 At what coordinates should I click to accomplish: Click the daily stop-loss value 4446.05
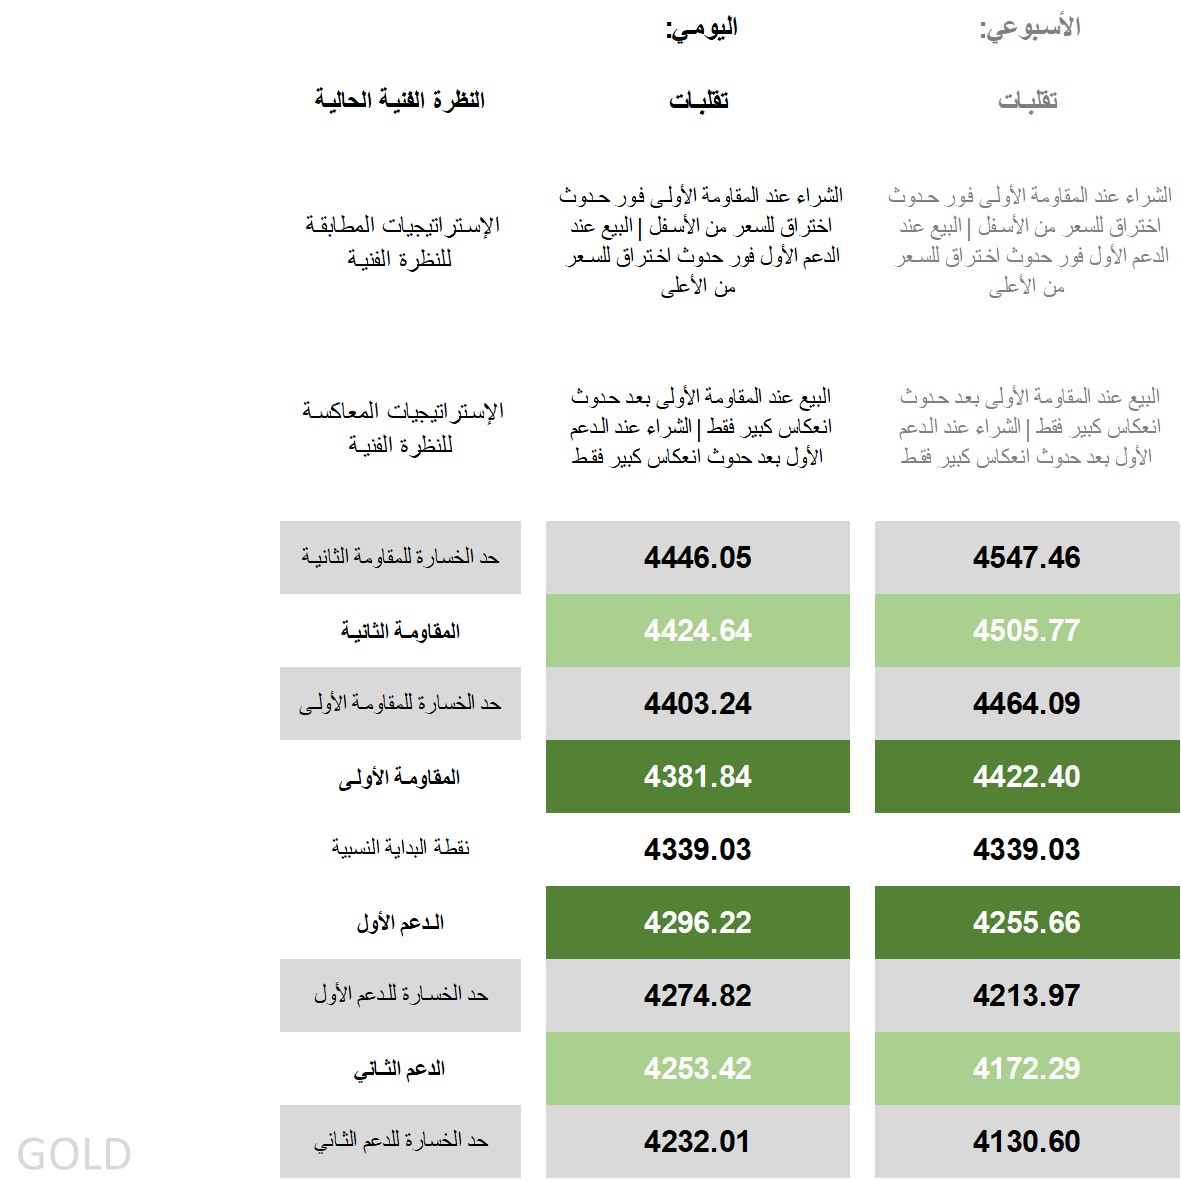[x=697, y=558]
